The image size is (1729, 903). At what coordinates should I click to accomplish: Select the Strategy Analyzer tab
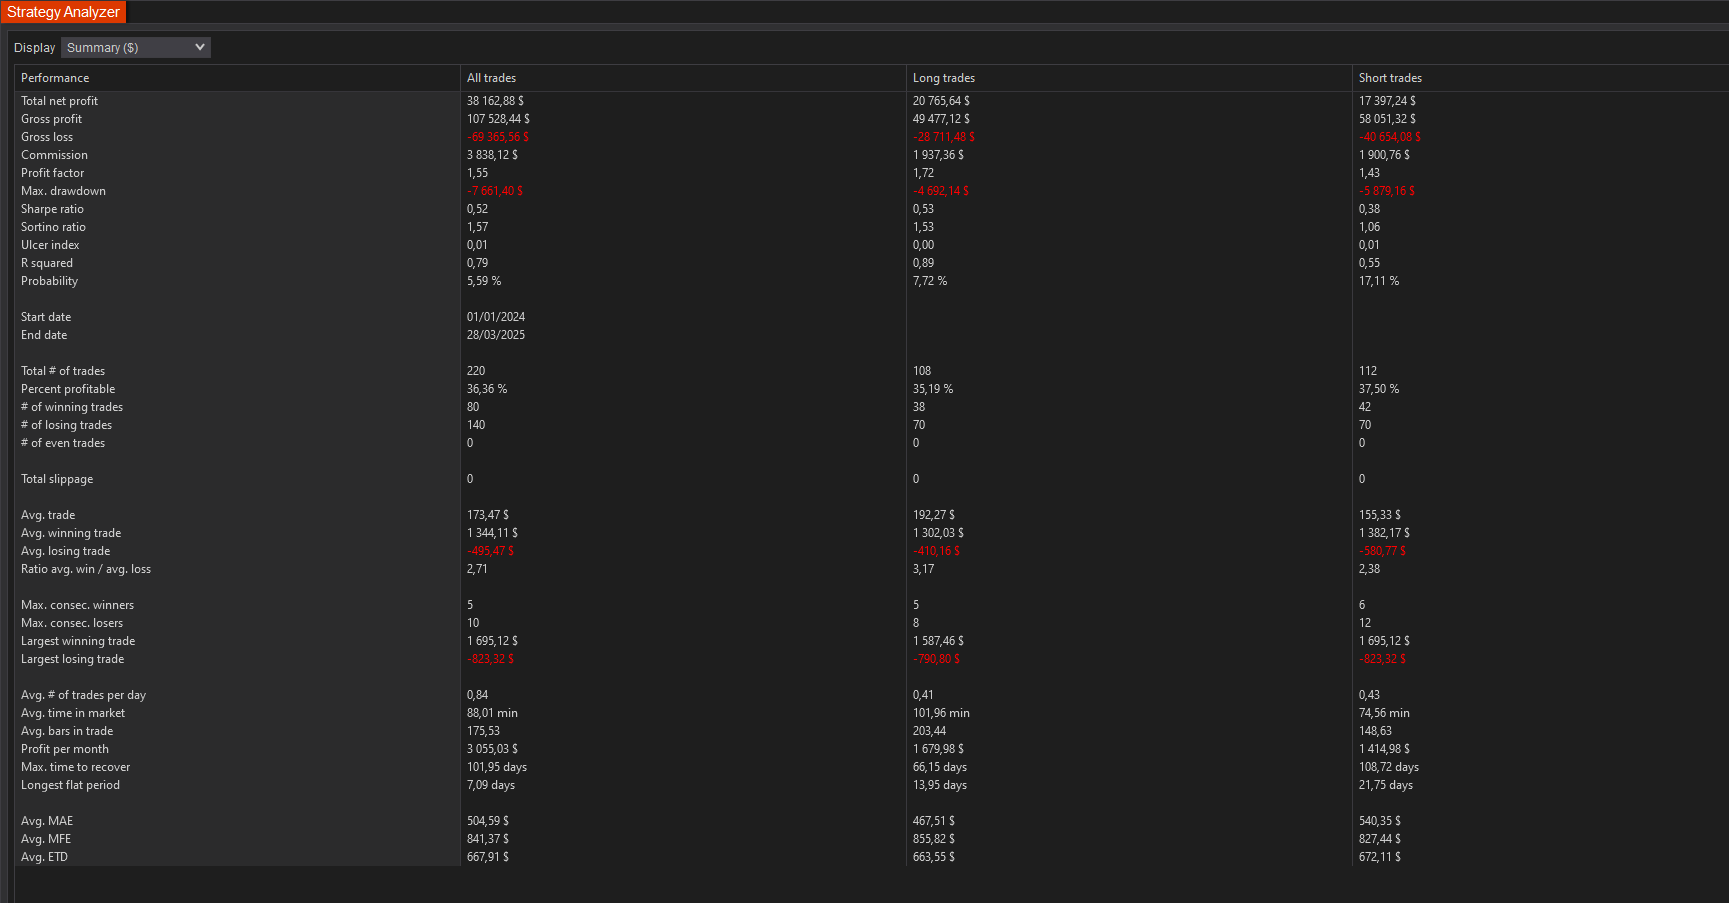(63, 12)
